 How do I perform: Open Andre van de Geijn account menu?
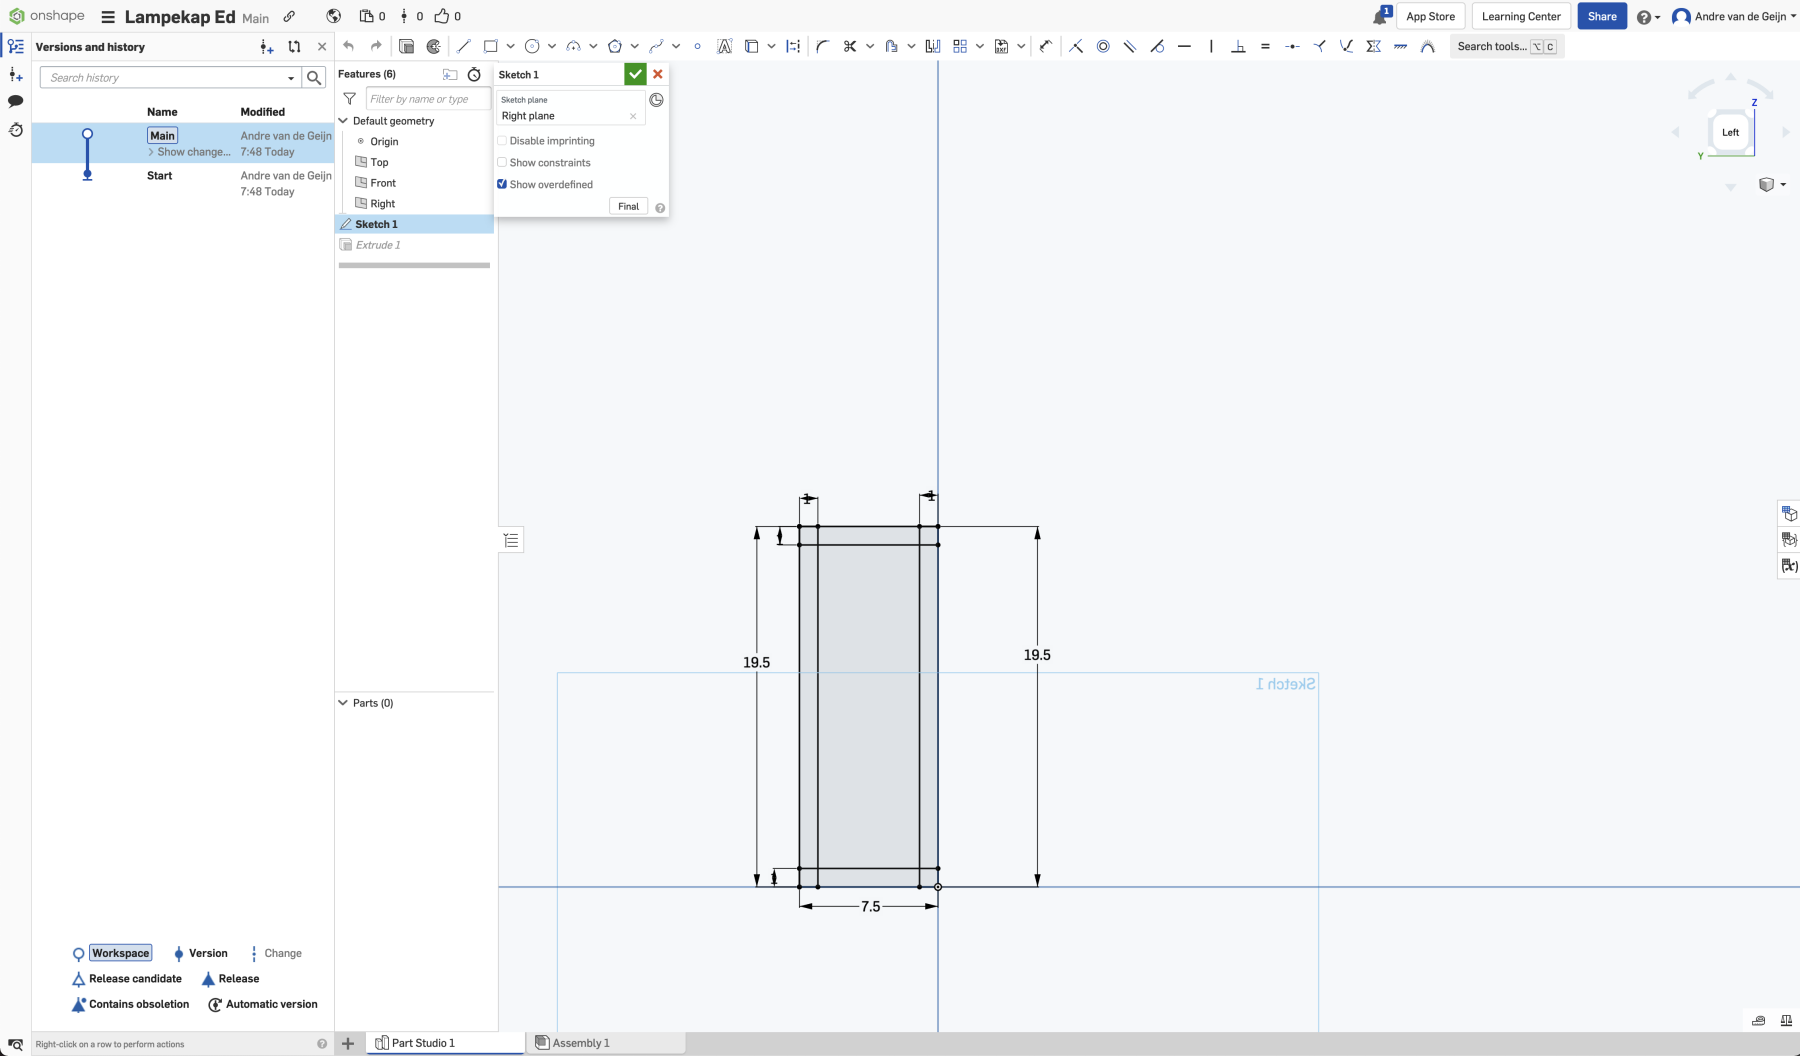click(1734, 16)
